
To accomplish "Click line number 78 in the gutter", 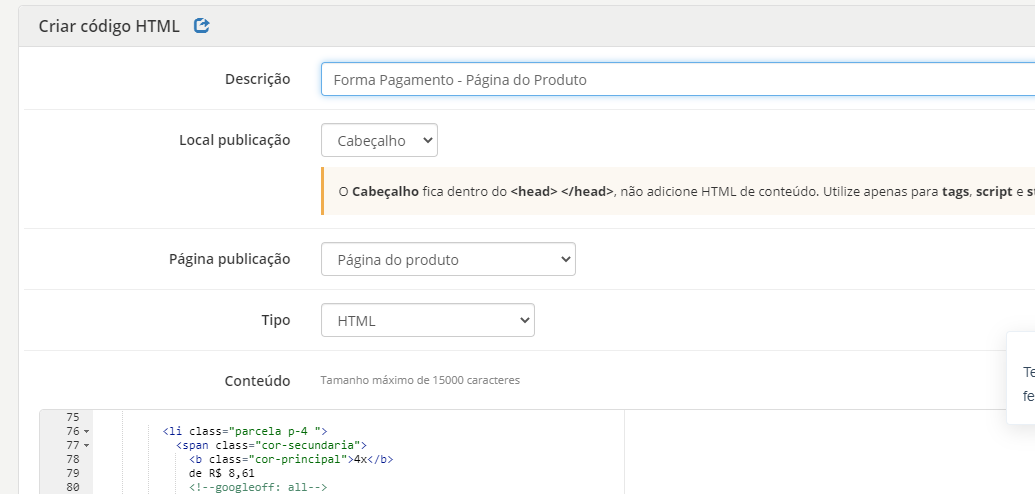I will coord(71,459).
